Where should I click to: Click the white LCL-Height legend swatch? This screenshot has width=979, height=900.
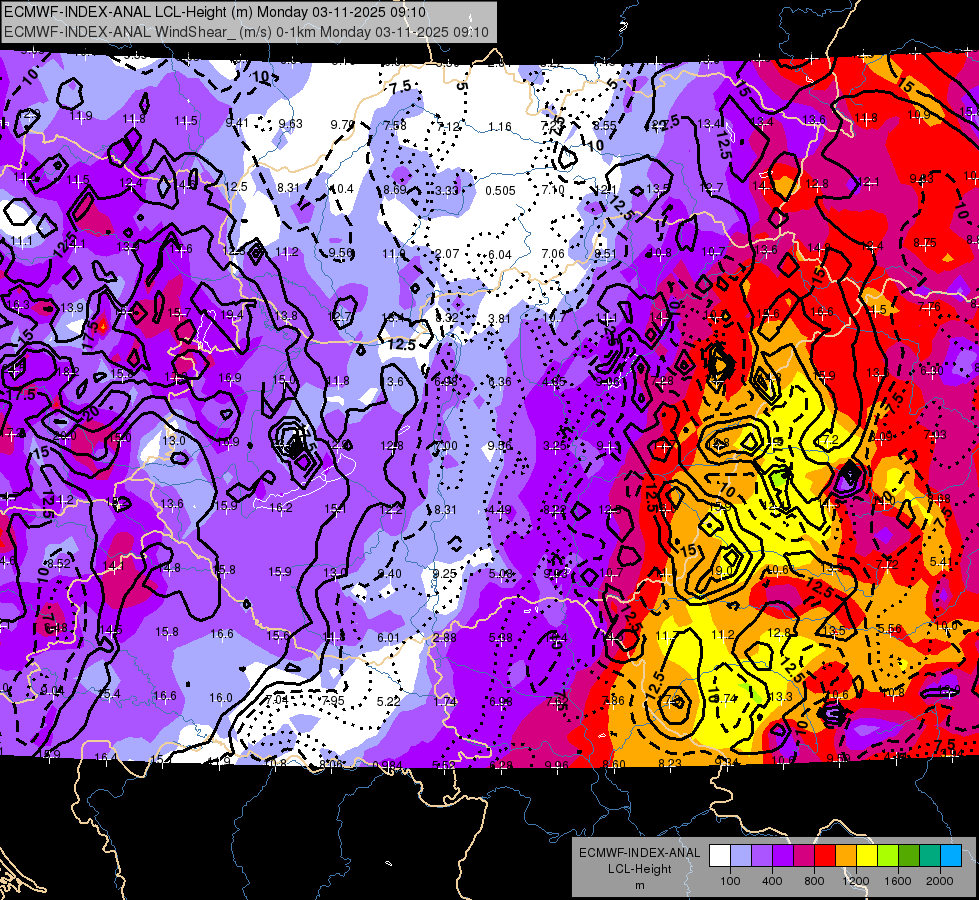[720, 856]
